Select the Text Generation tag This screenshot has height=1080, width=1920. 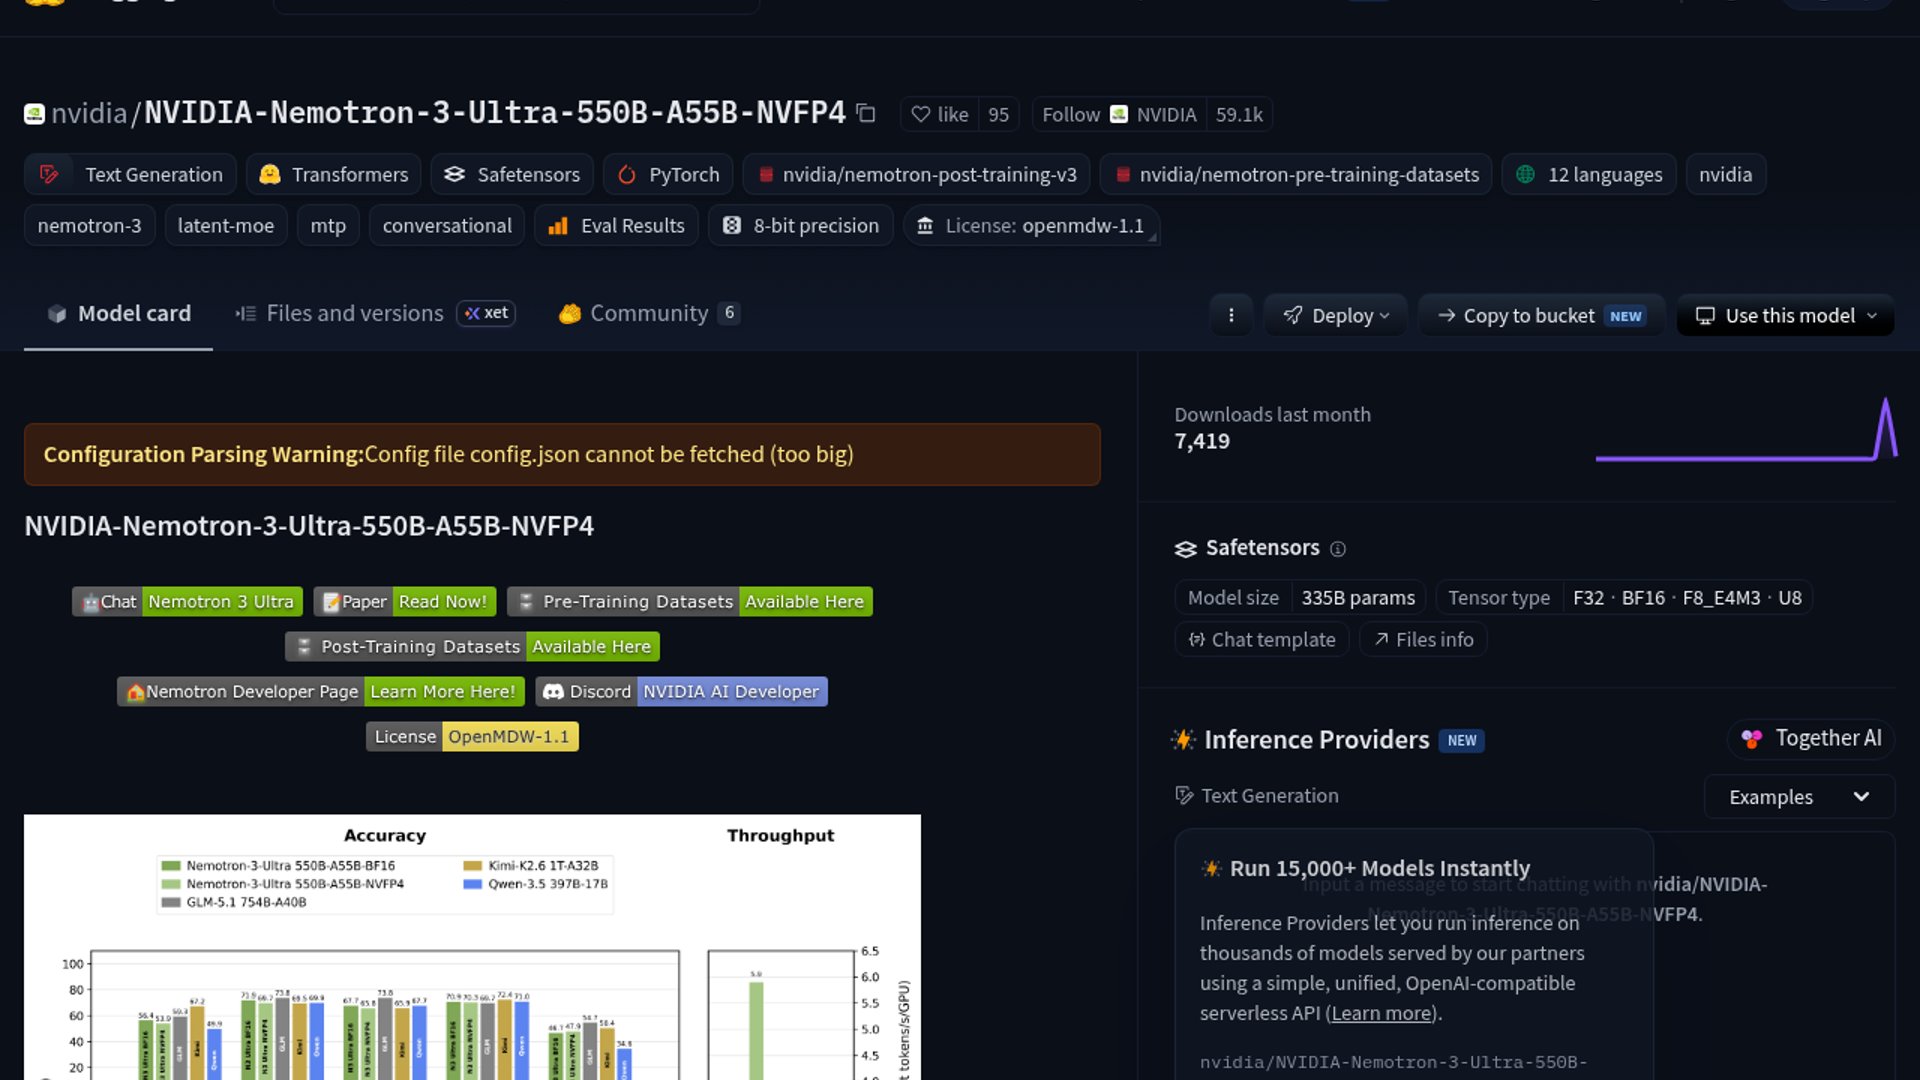pyautogui.click(x=130, y=174)
